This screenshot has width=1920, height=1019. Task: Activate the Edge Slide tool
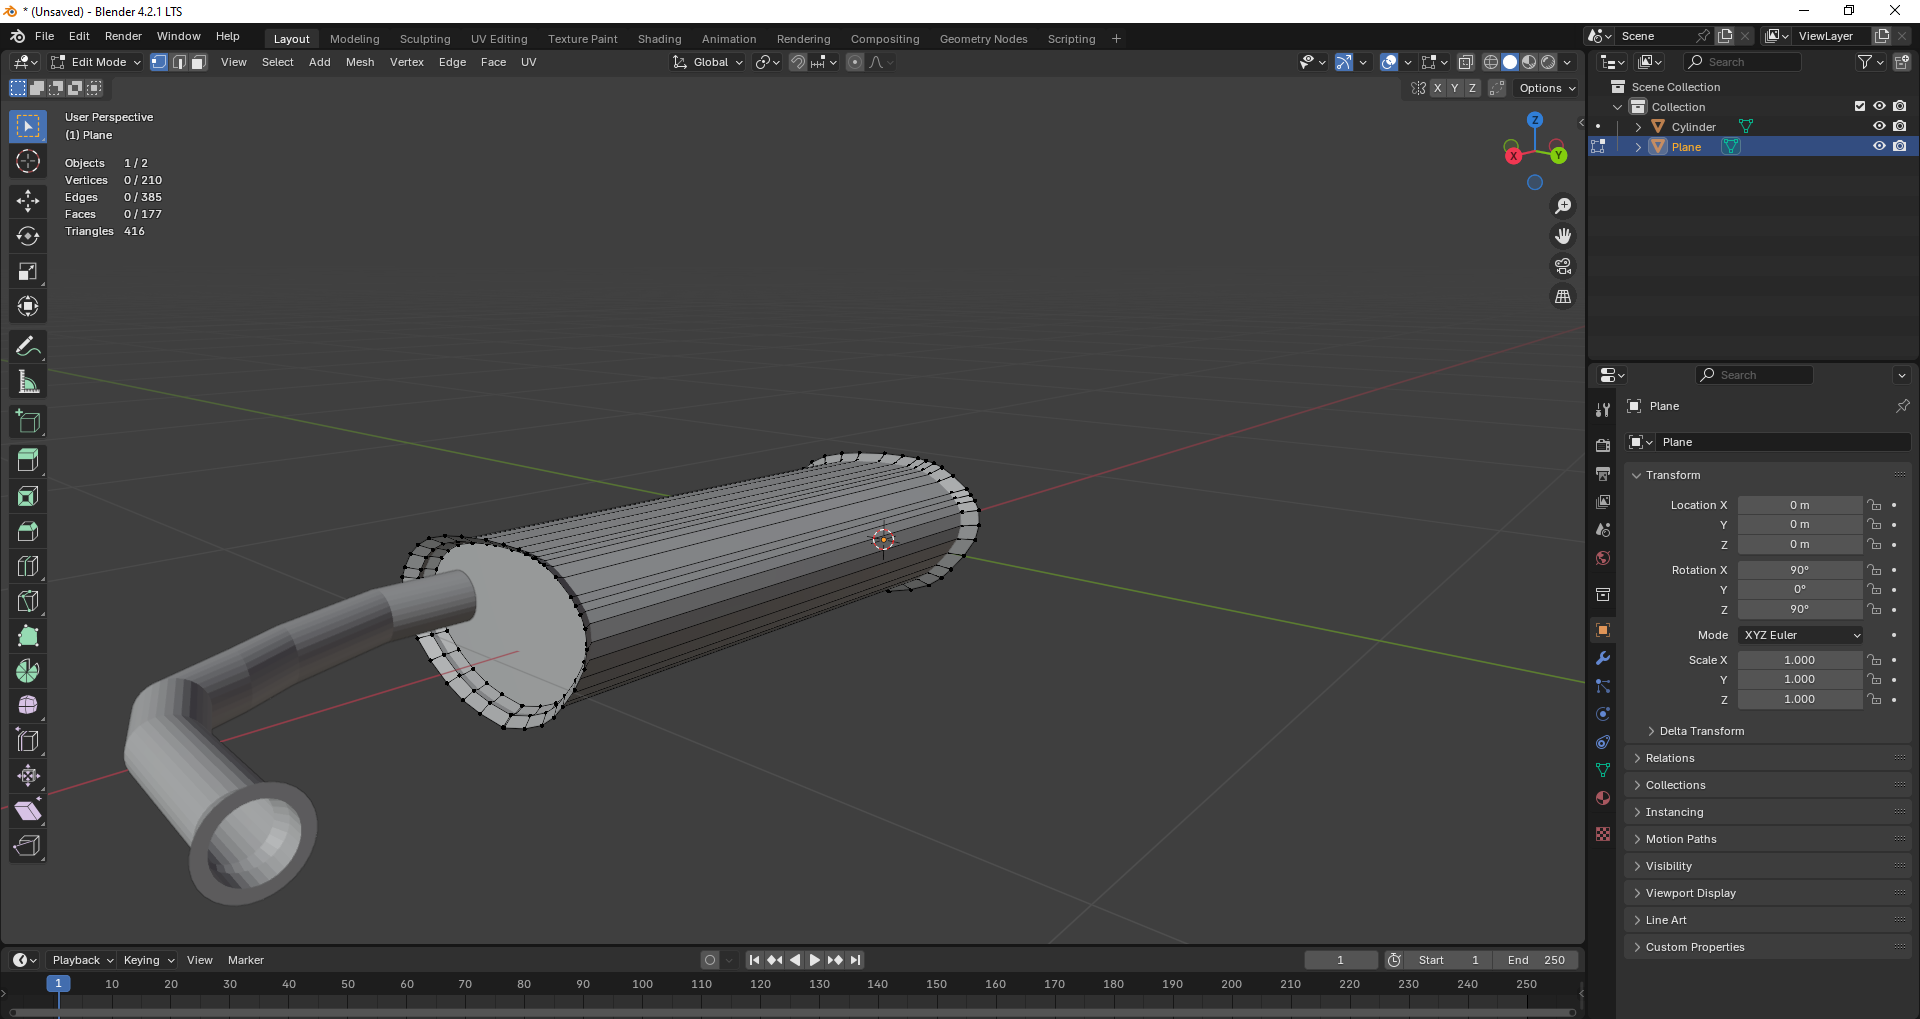[x=28, y=741]
